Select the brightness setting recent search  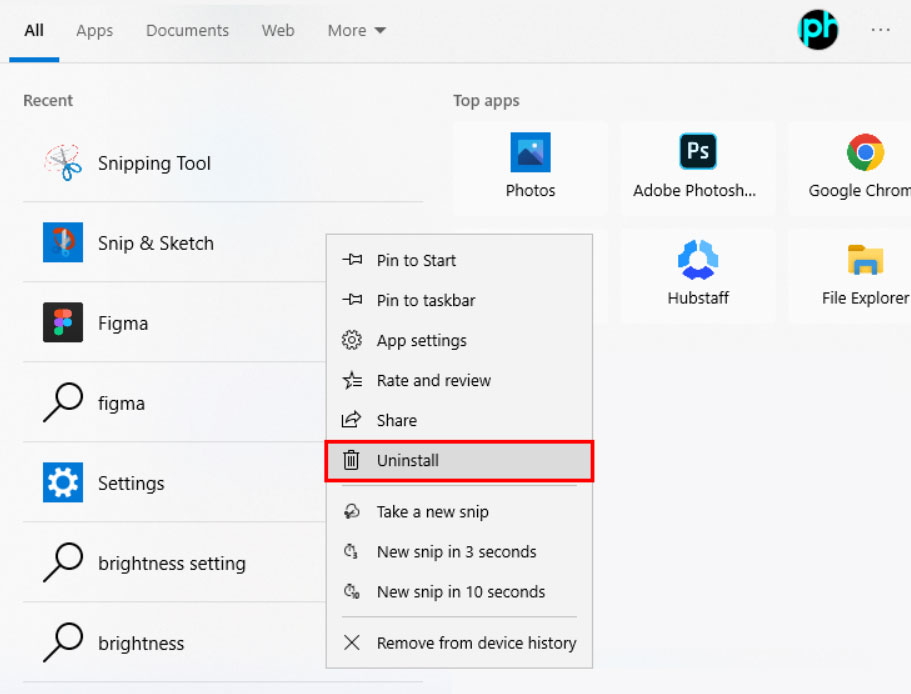tap(174, 563)
